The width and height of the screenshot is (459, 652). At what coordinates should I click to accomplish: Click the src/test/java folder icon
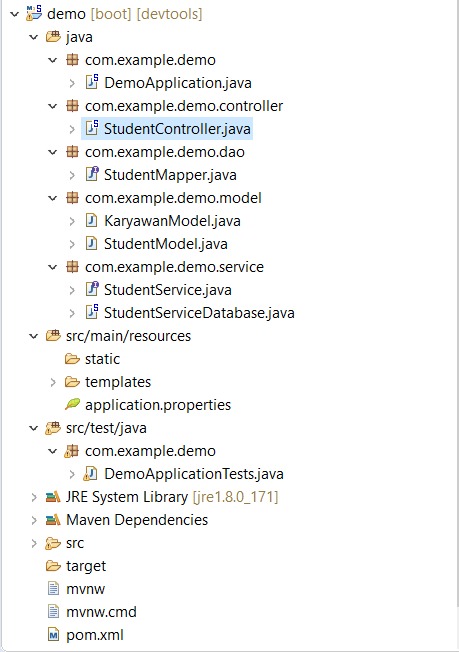pos(53,428)
